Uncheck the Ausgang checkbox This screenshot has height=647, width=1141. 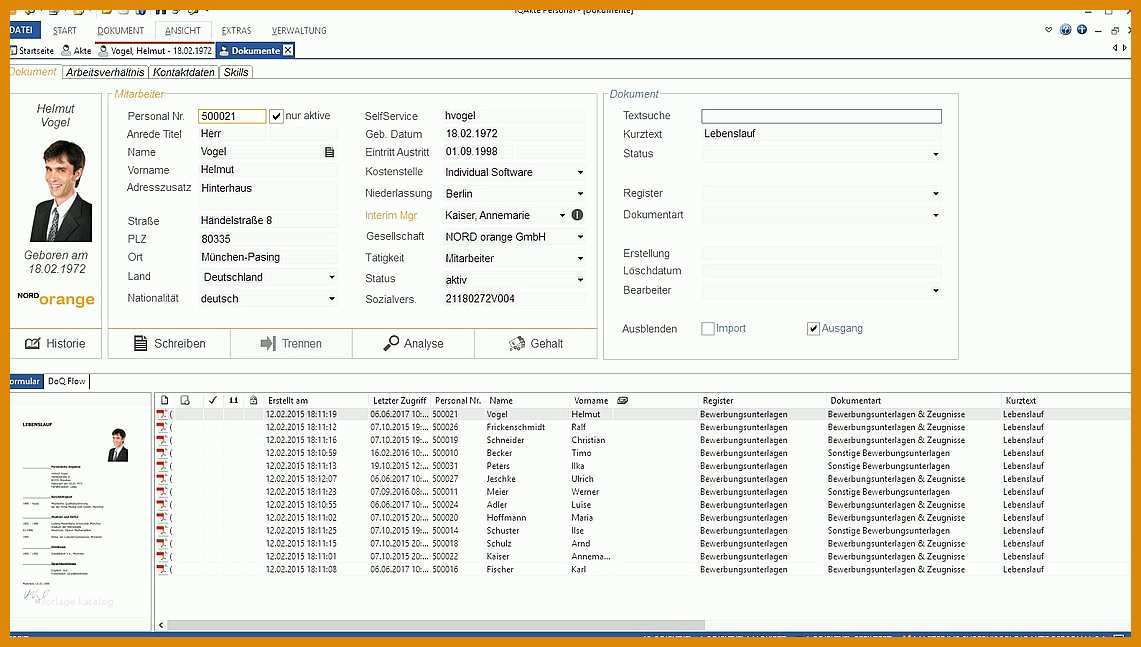coord(814,329)
